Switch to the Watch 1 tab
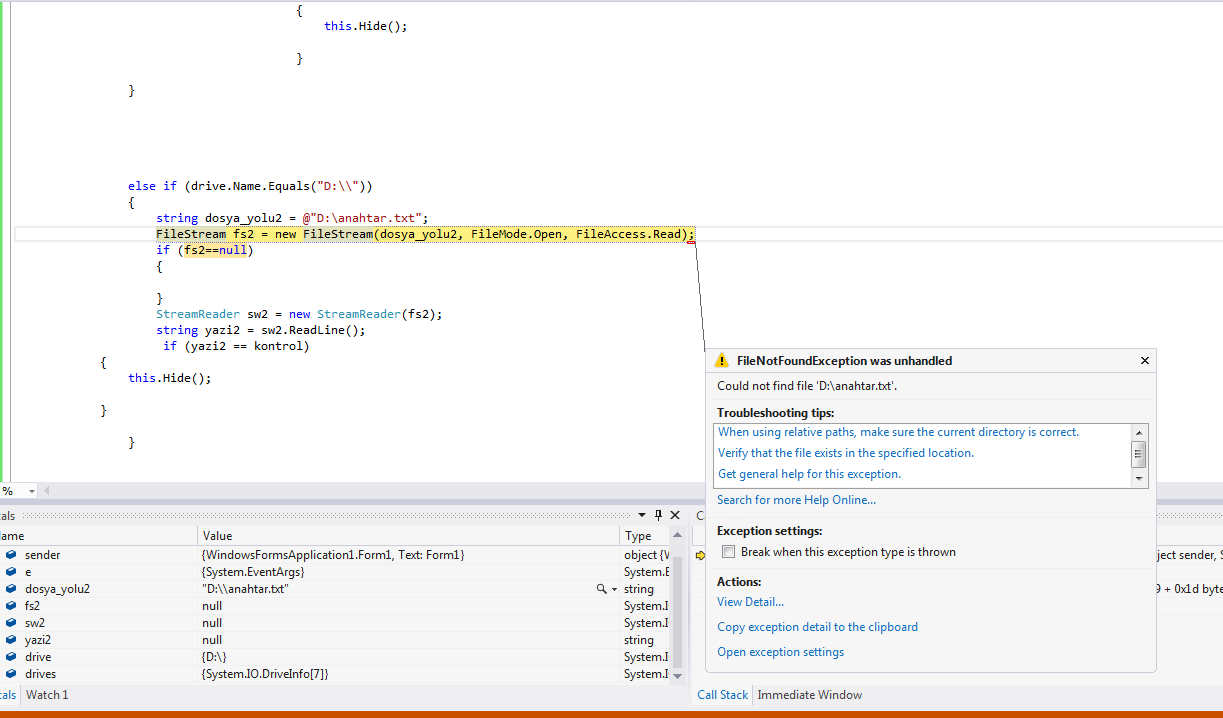Viewport: 1223px width, 718px height. click(x=47, y=695)
